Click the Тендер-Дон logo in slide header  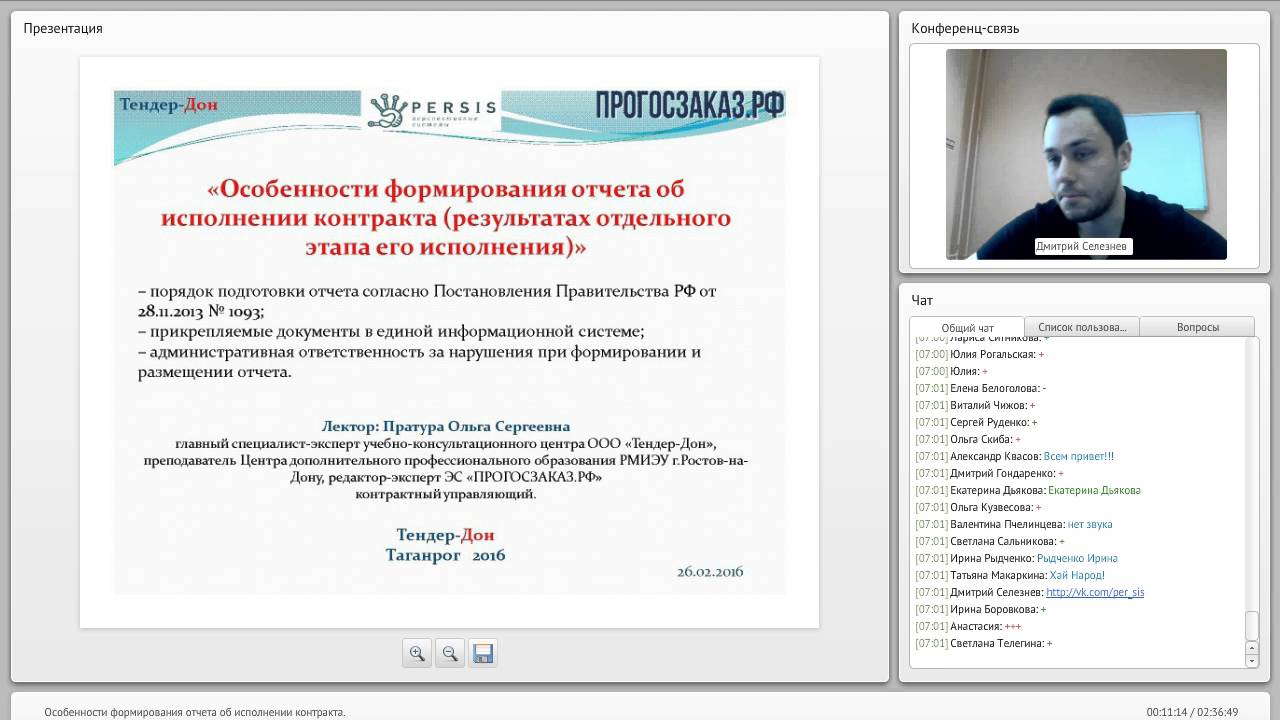169,104
